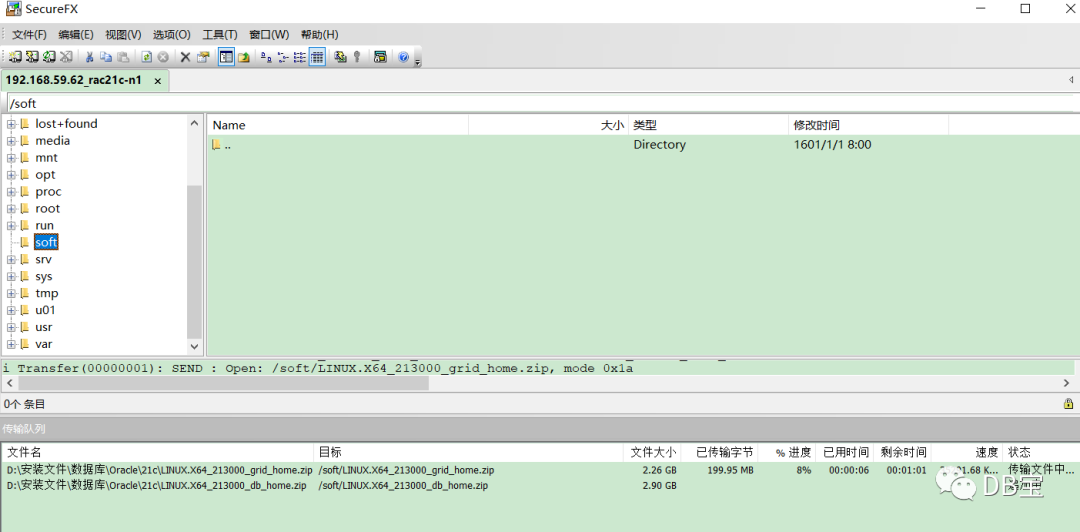Click the log pane horizontal scrollbar thumb

pyautogui.click(x=222, y=383)
